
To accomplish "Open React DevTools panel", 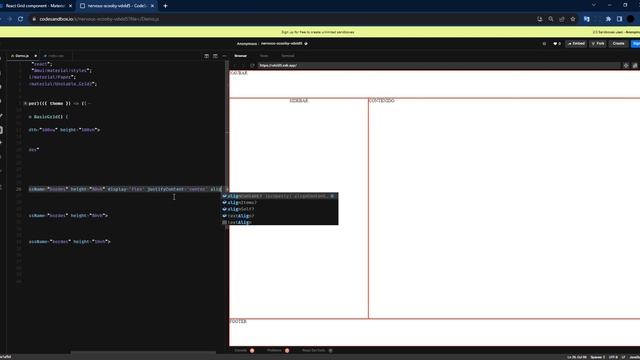I will point(317,350).
